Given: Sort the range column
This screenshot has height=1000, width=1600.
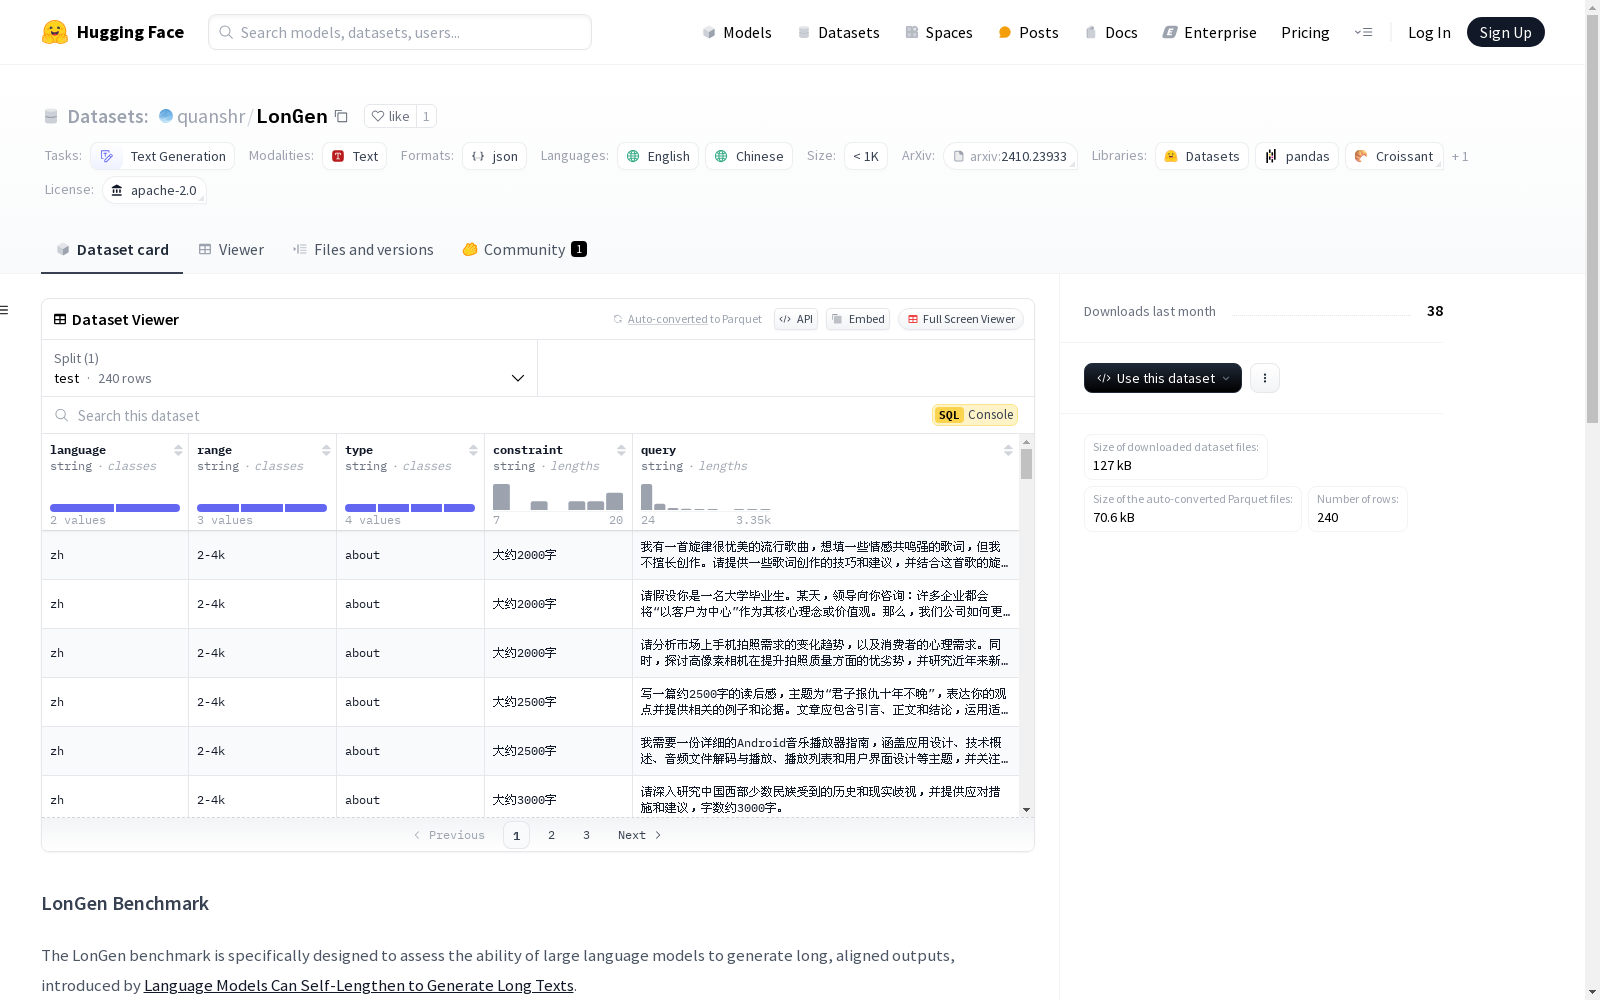Looking at the screenshot, I should [x=326, y=450].
